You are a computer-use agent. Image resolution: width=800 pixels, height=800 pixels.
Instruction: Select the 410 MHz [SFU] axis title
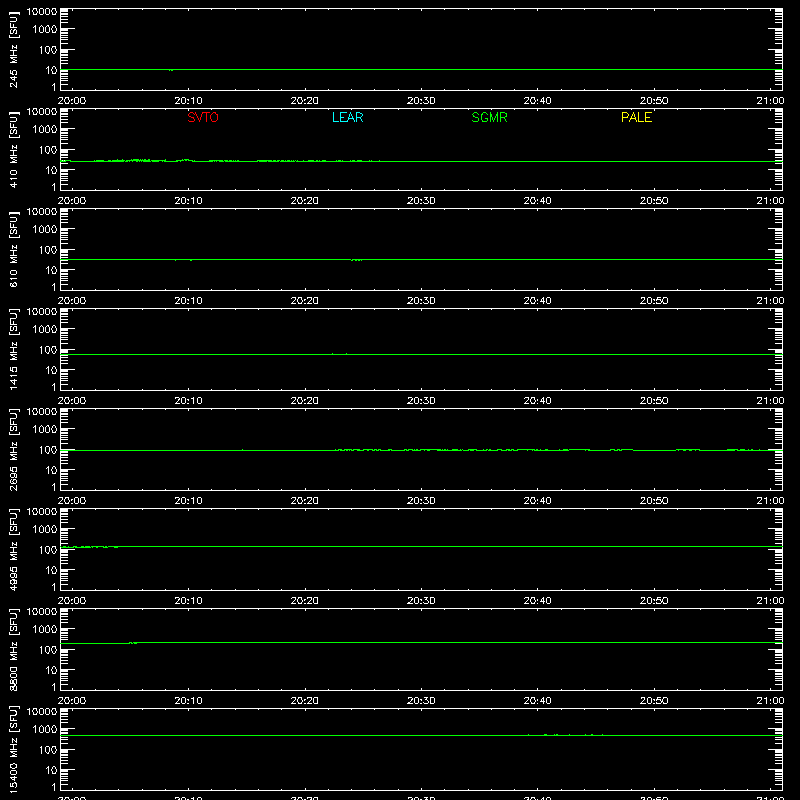(x=14, y=149)
